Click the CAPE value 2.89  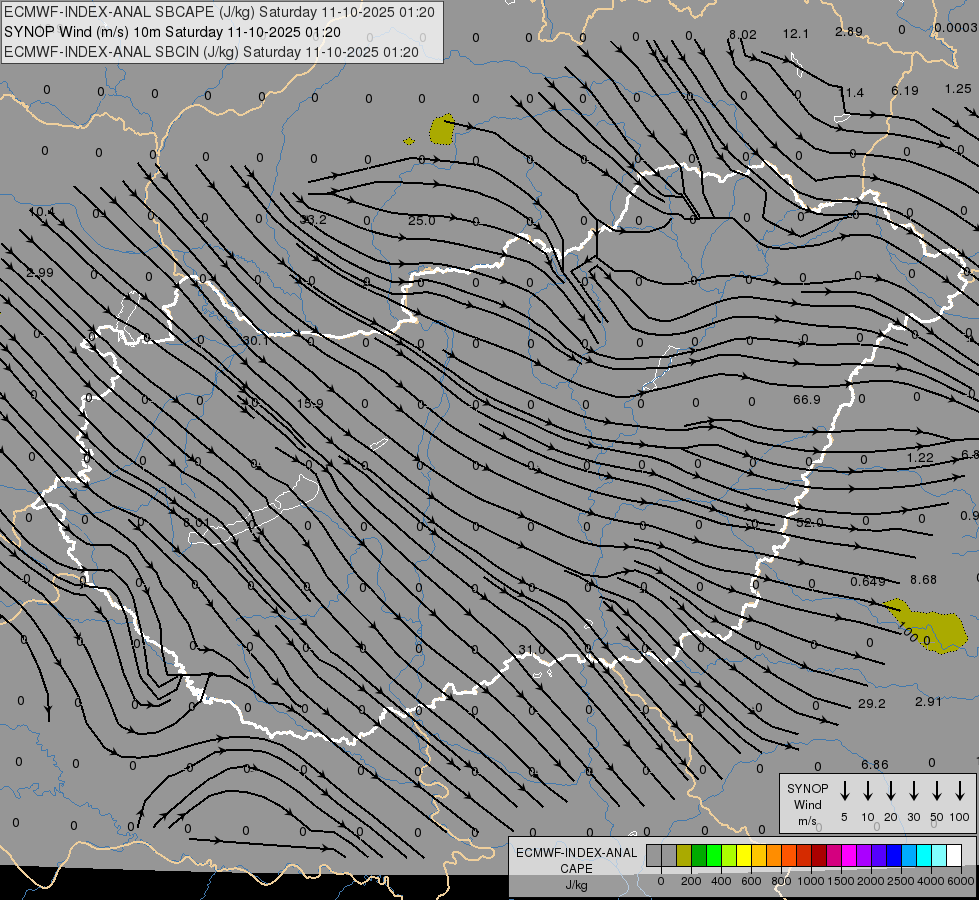point(849,32)
